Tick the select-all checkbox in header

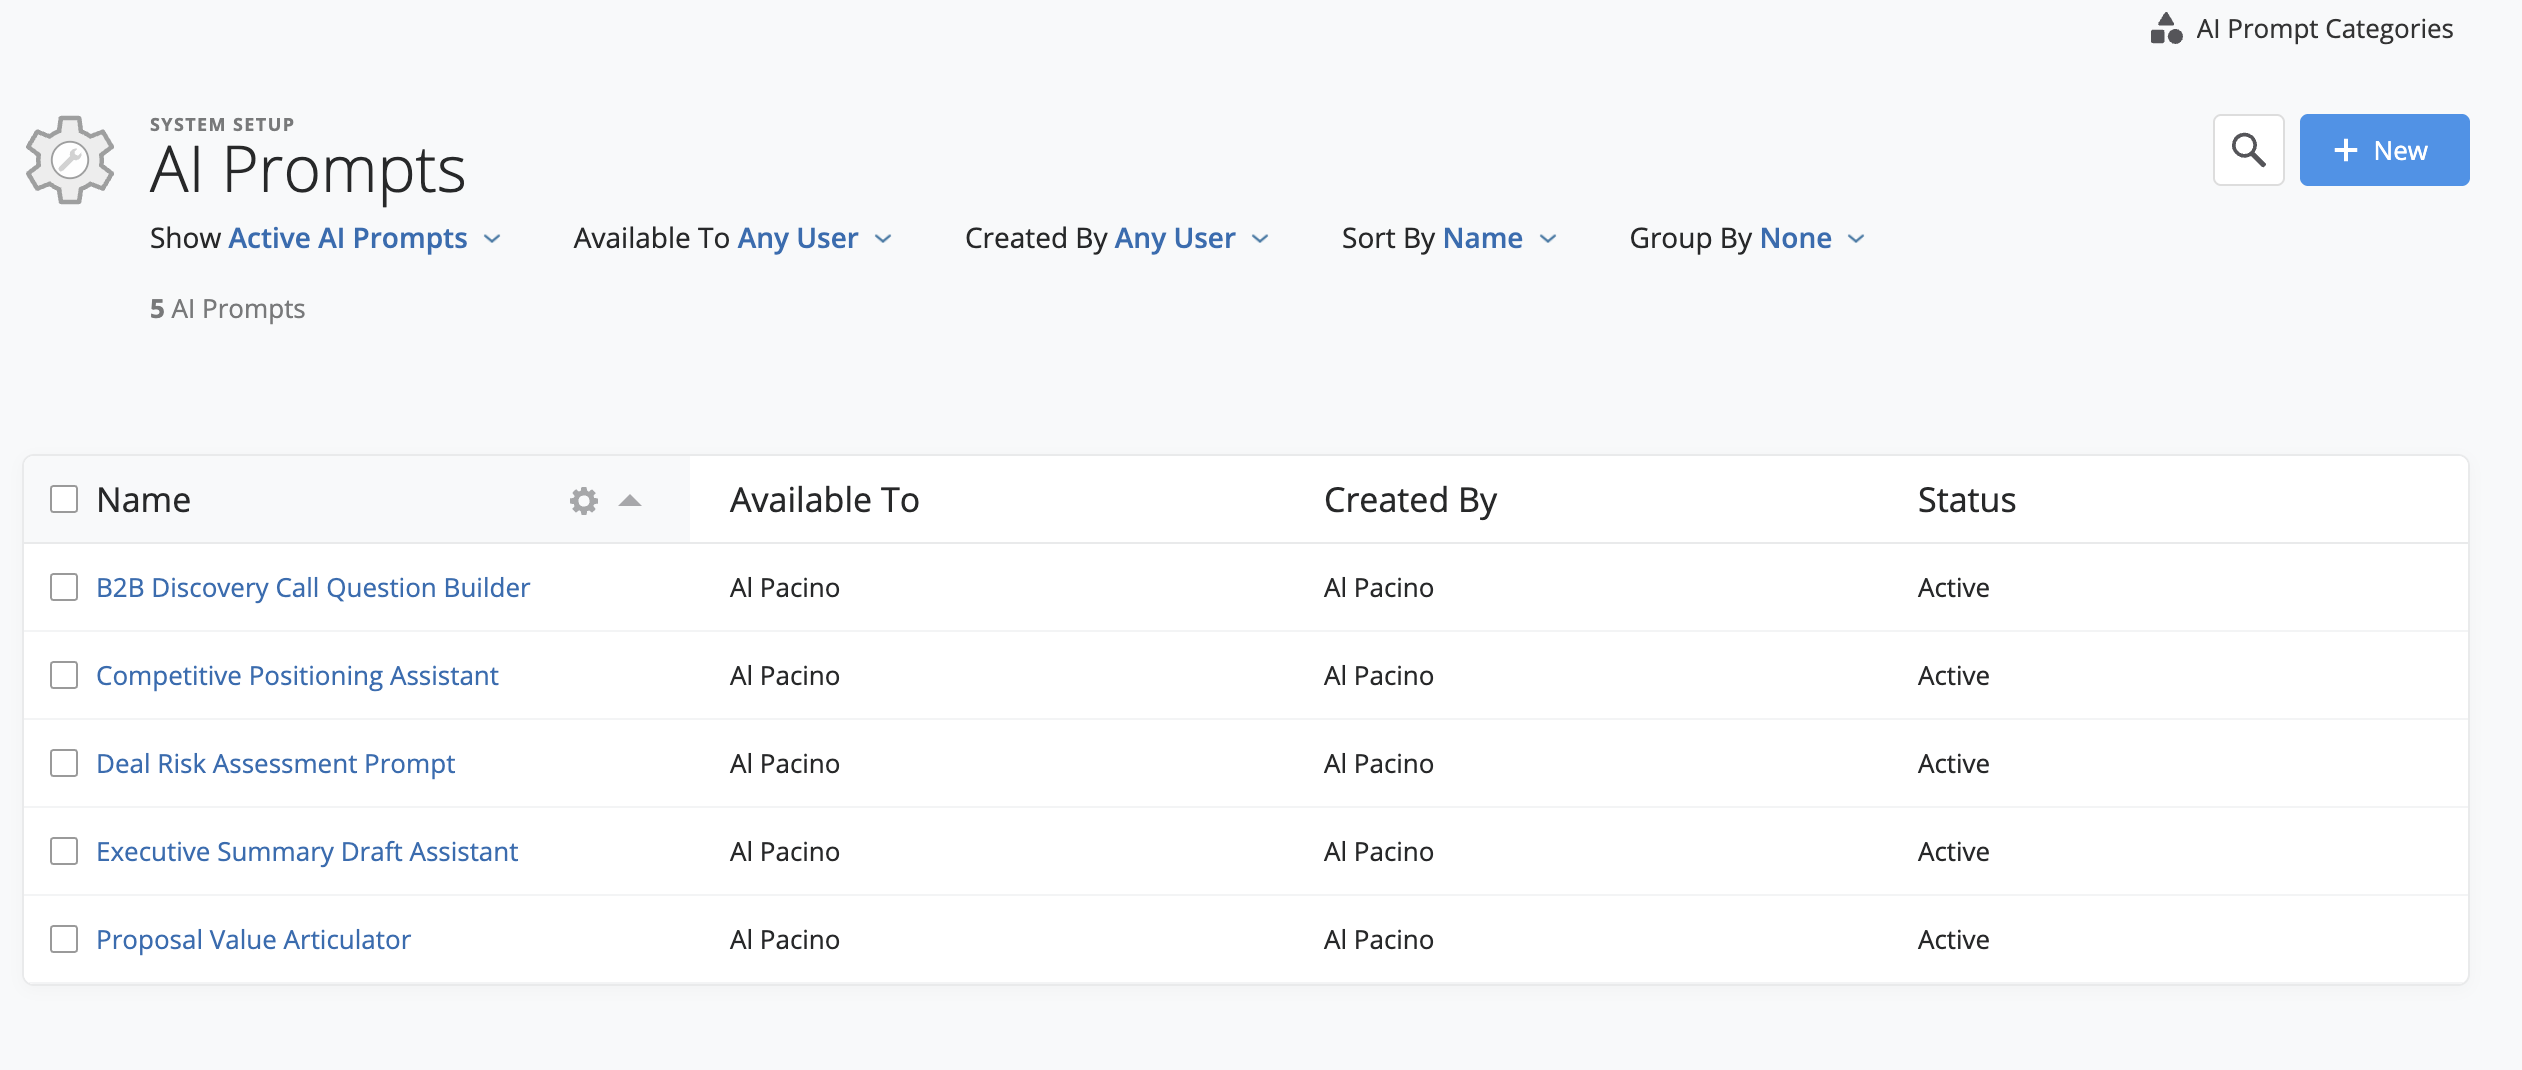point(64,499)
